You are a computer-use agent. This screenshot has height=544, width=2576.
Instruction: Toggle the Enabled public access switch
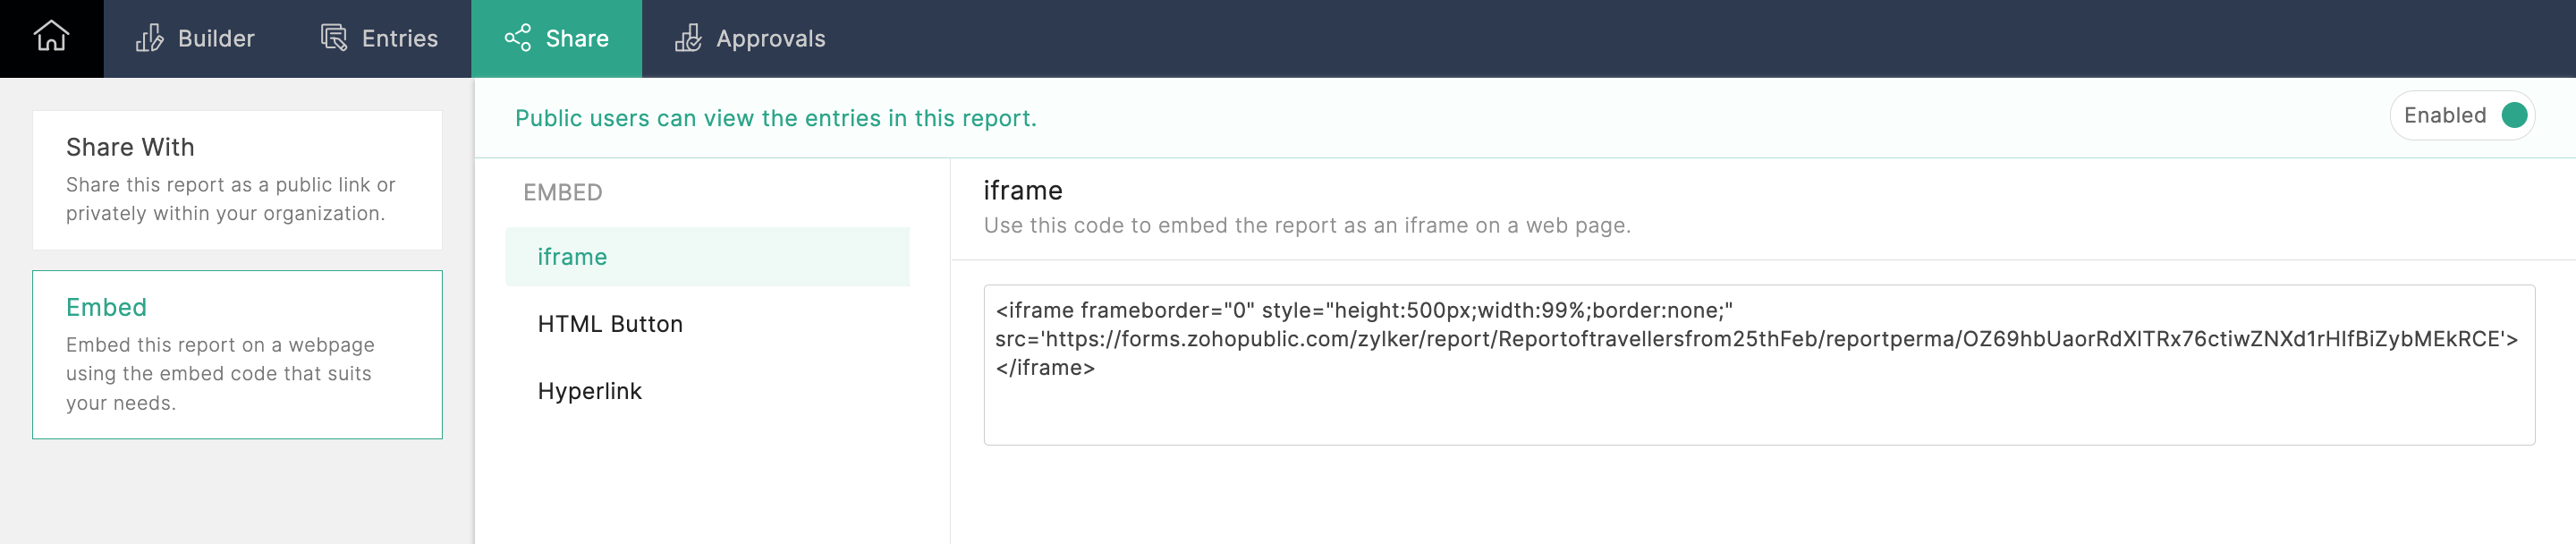click(2513, 116)
